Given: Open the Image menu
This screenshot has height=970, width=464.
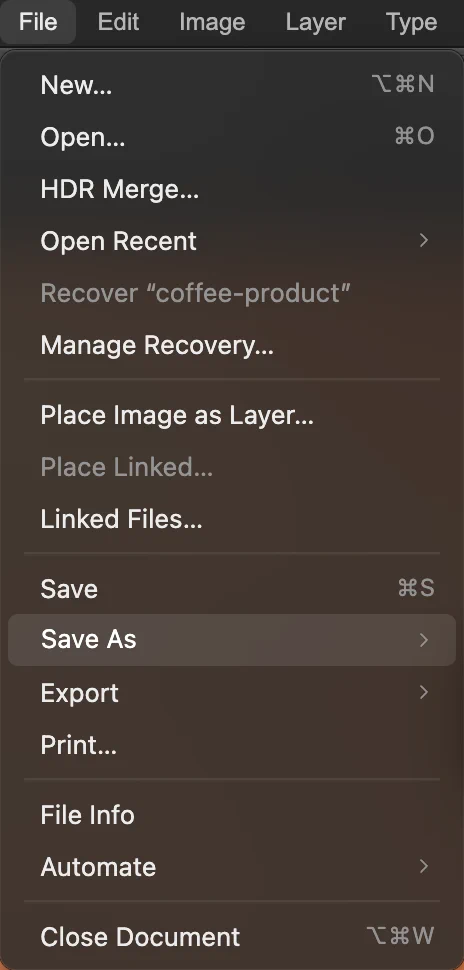Looking at the screenshot, I should 212,22.
